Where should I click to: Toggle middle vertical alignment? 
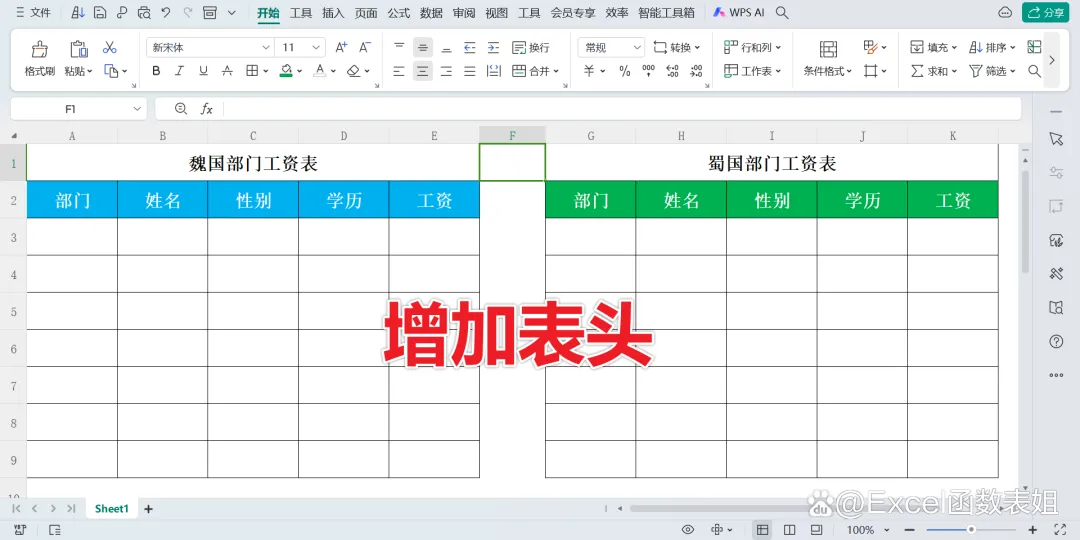click(423, 48)
